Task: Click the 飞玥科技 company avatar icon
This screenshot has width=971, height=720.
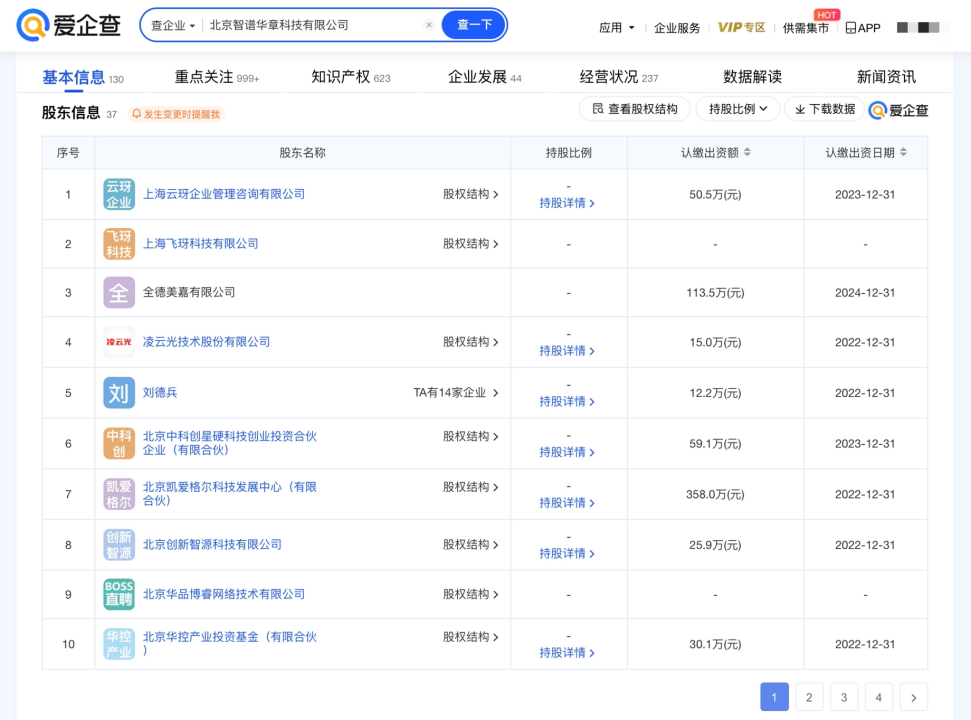Action: [119, 244]
